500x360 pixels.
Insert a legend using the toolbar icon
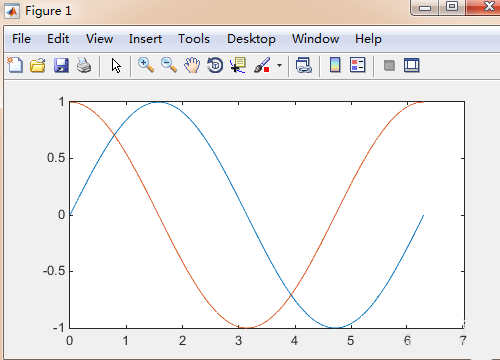click(x=358, y=65)
